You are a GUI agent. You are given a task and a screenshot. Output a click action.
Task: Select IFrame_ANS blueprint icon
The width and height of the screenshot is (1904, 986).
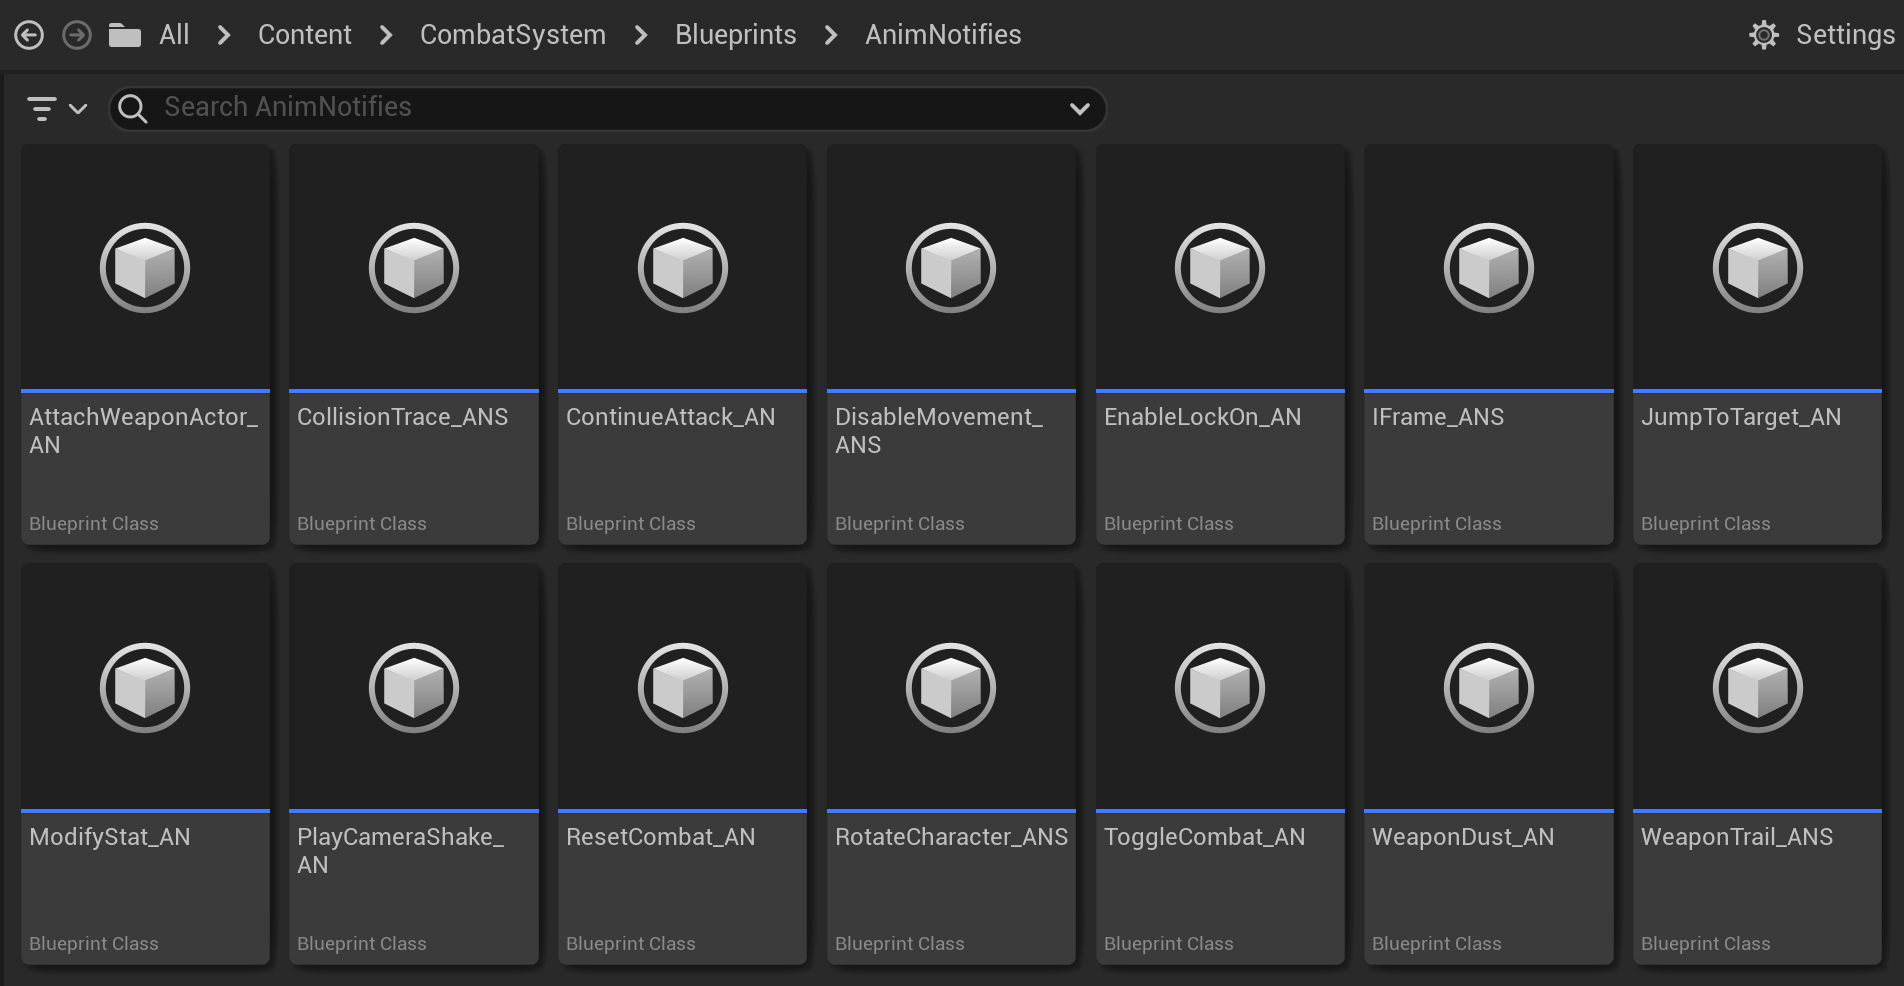click(x=1489, y=268)
